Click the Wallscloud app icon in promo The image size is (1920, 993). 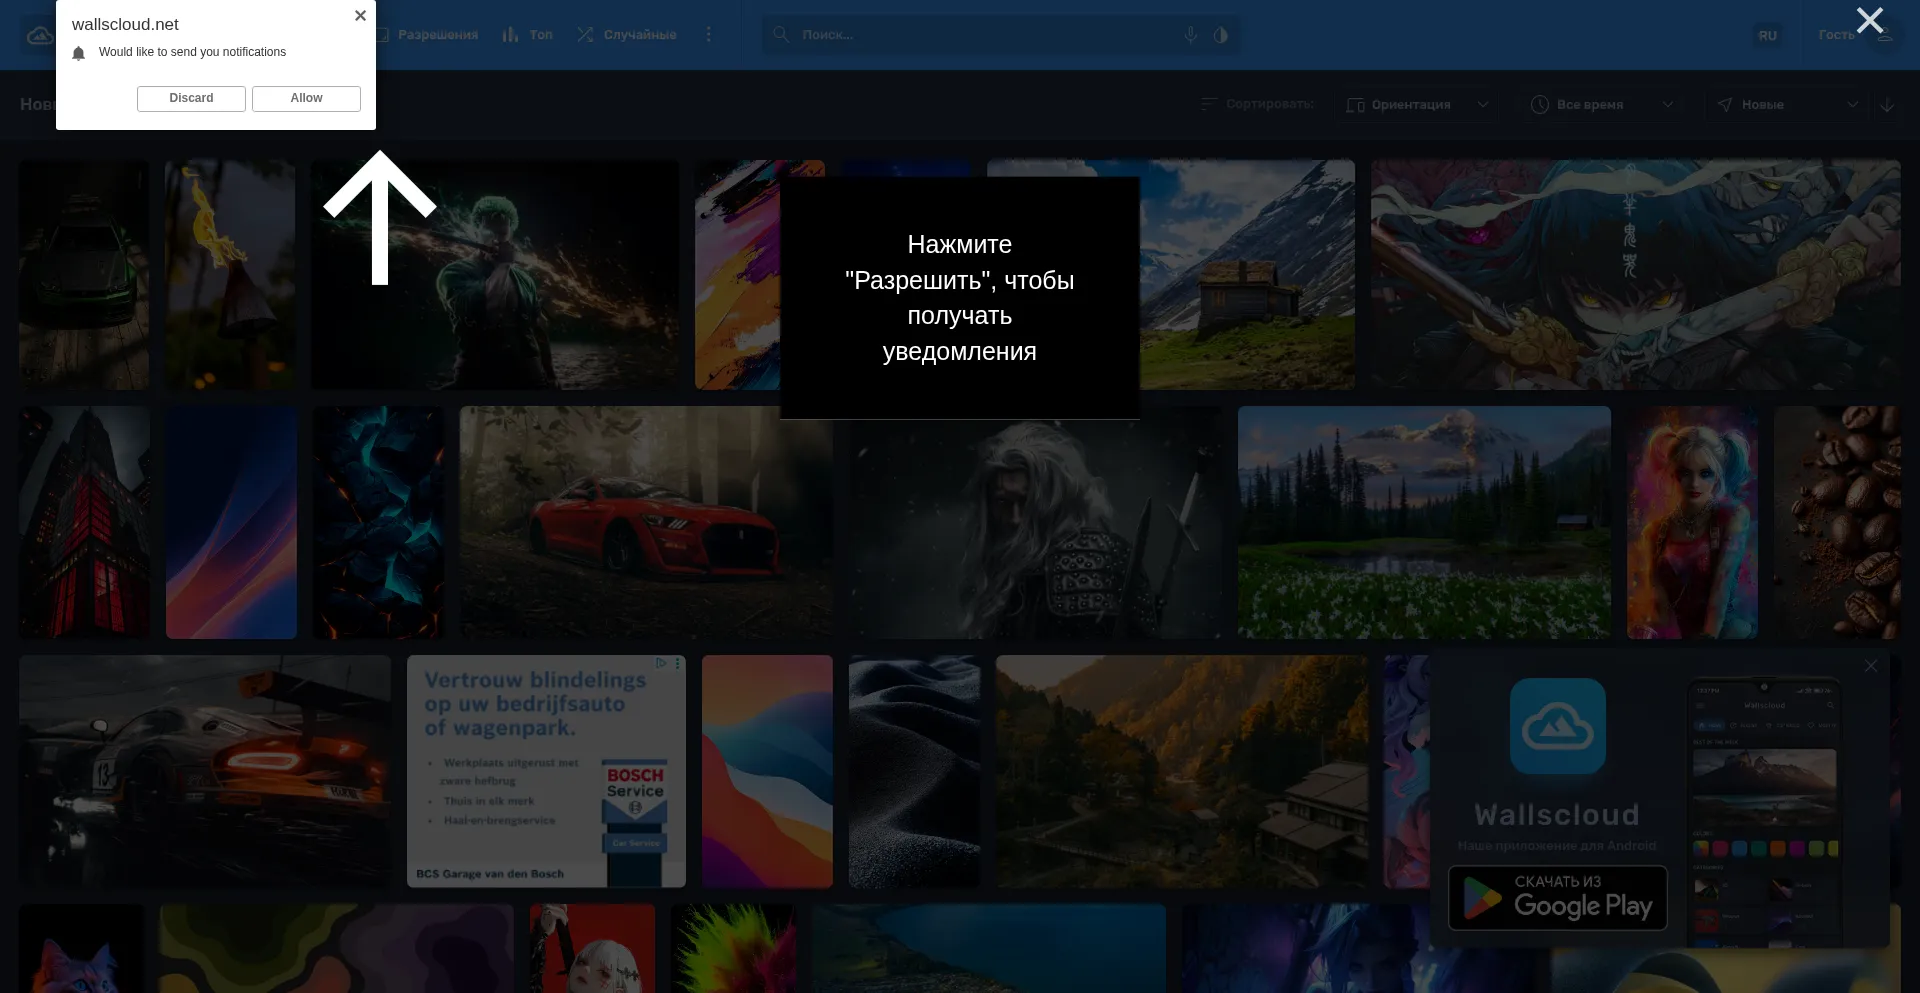click(x=1557, y=726)
